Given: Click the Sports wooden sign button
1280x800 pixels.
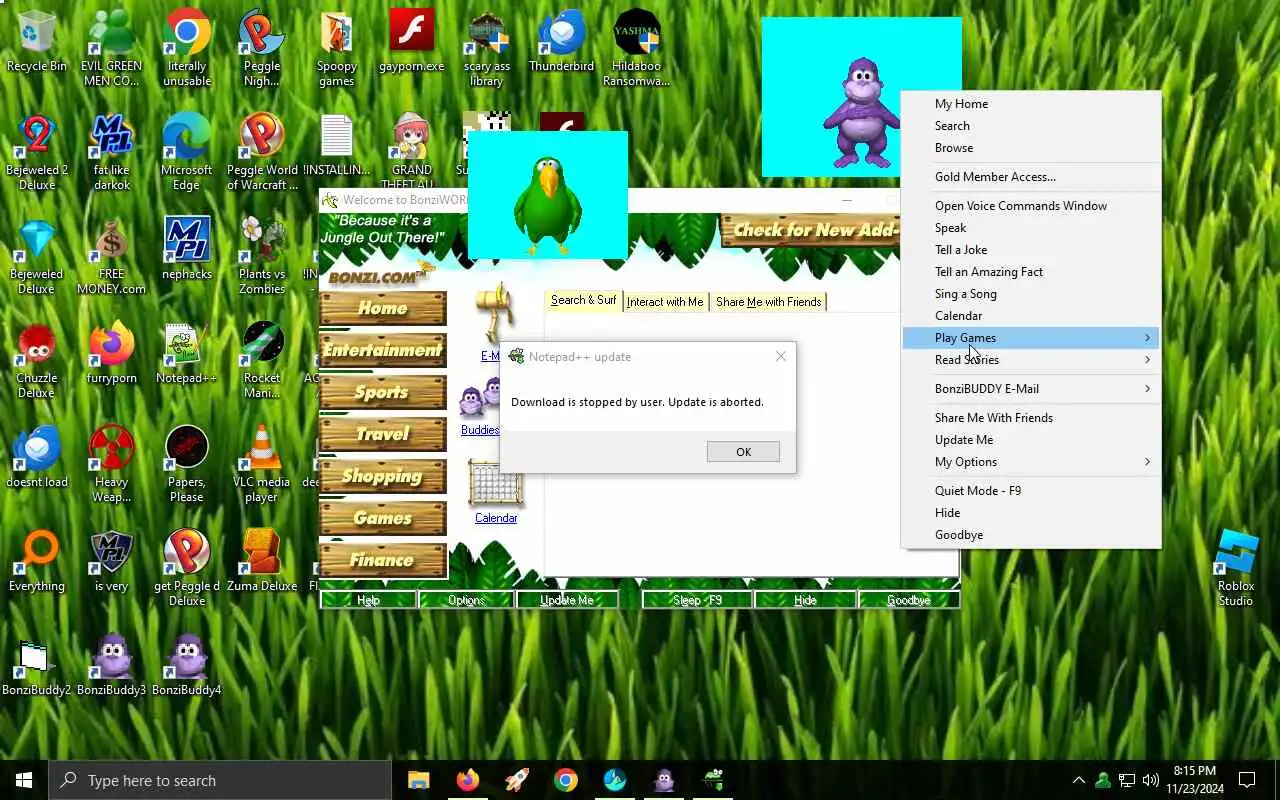Looking at the screenshot, I should click(x=382, y=393).
